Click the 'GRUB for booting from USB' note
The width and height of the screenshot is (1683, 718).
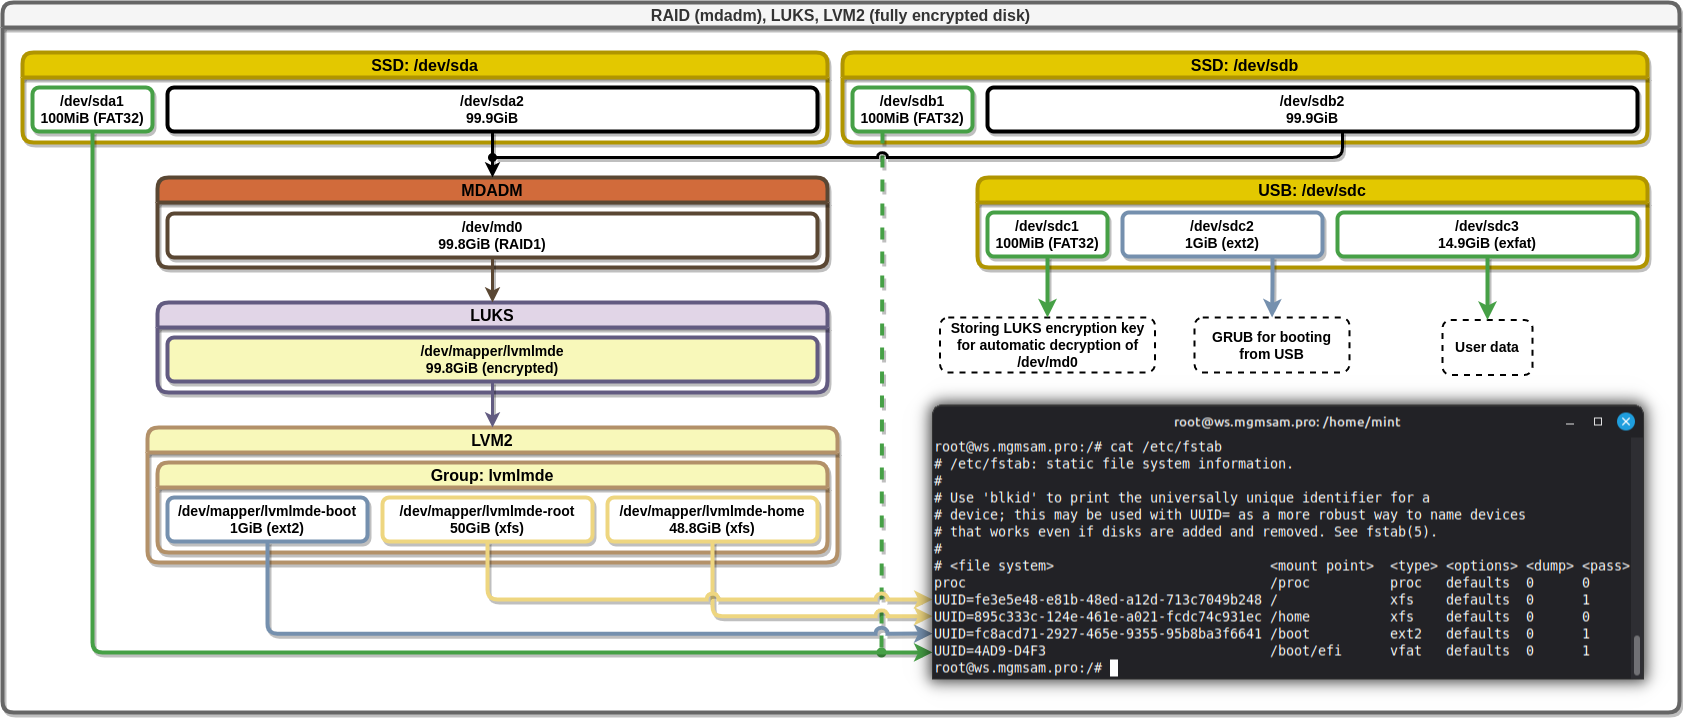click(1271, 346)
